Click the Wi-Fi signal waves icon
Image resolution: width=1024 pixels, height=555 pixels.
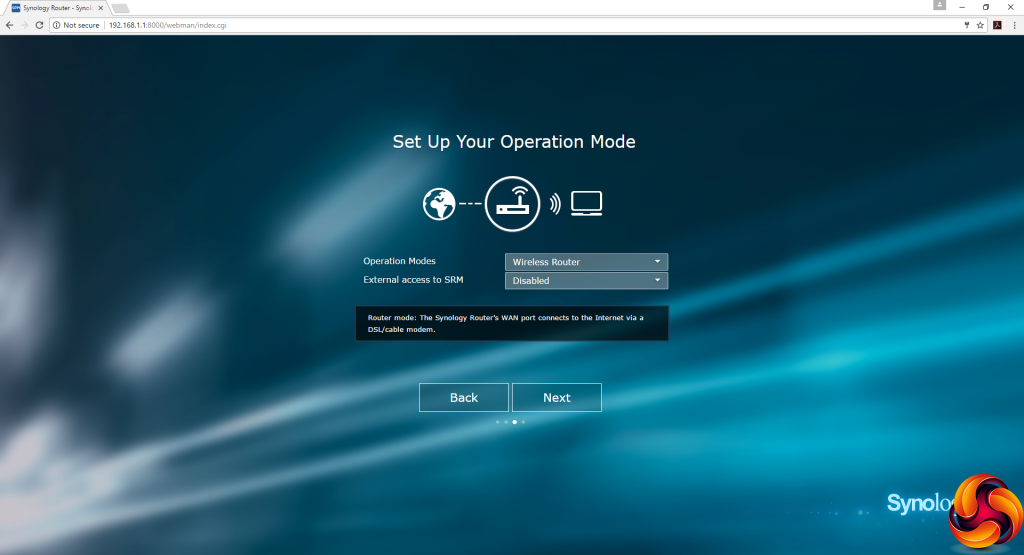click(x=555, y=204)
